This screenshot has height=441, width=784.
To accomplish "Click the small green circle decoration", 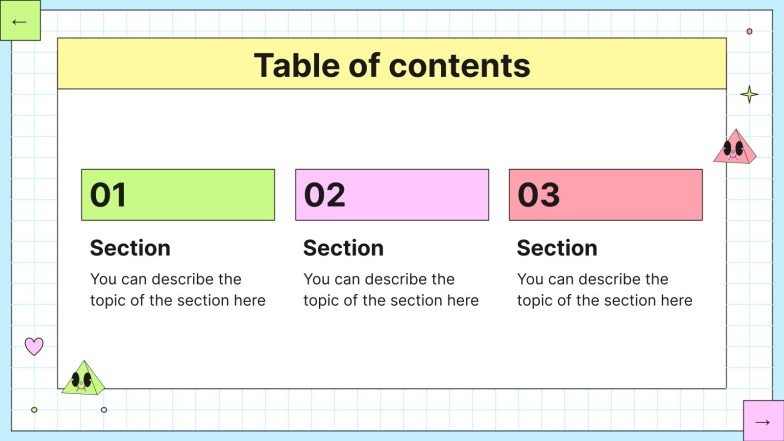I will [34, 410].
